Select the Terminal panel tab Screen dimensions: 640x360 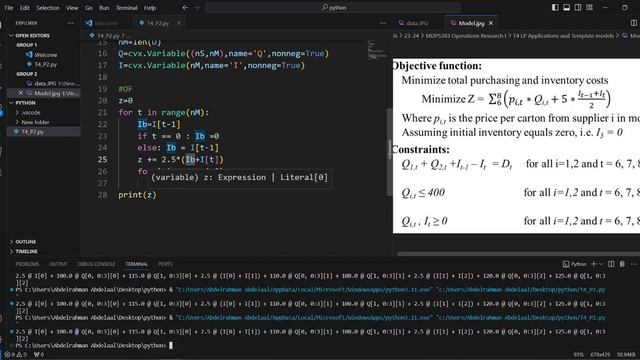point(136,264)
